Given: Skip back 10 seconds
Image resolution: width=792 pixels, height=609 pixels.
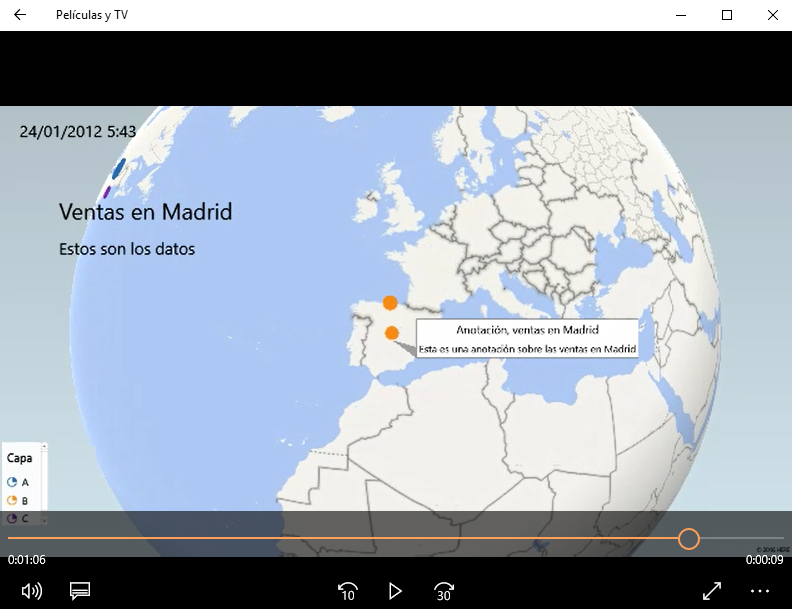Looking at the screenshot, I should point(347,590).
